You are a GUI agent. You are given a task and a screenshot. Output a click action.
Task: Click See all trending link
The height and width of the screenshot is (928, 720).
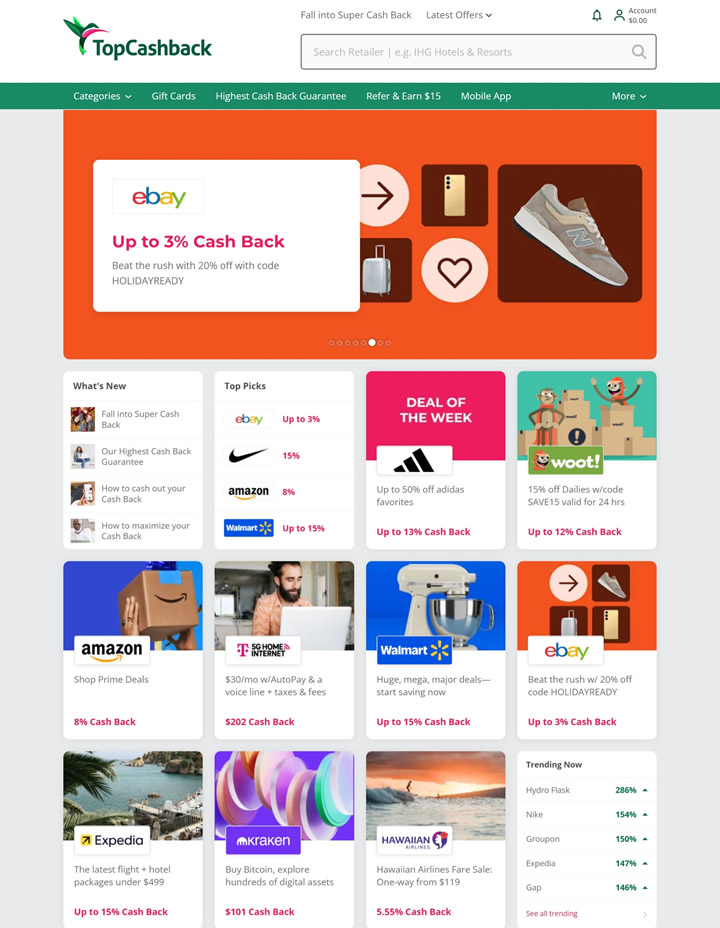pyautogui.click(x=551, y=913)
